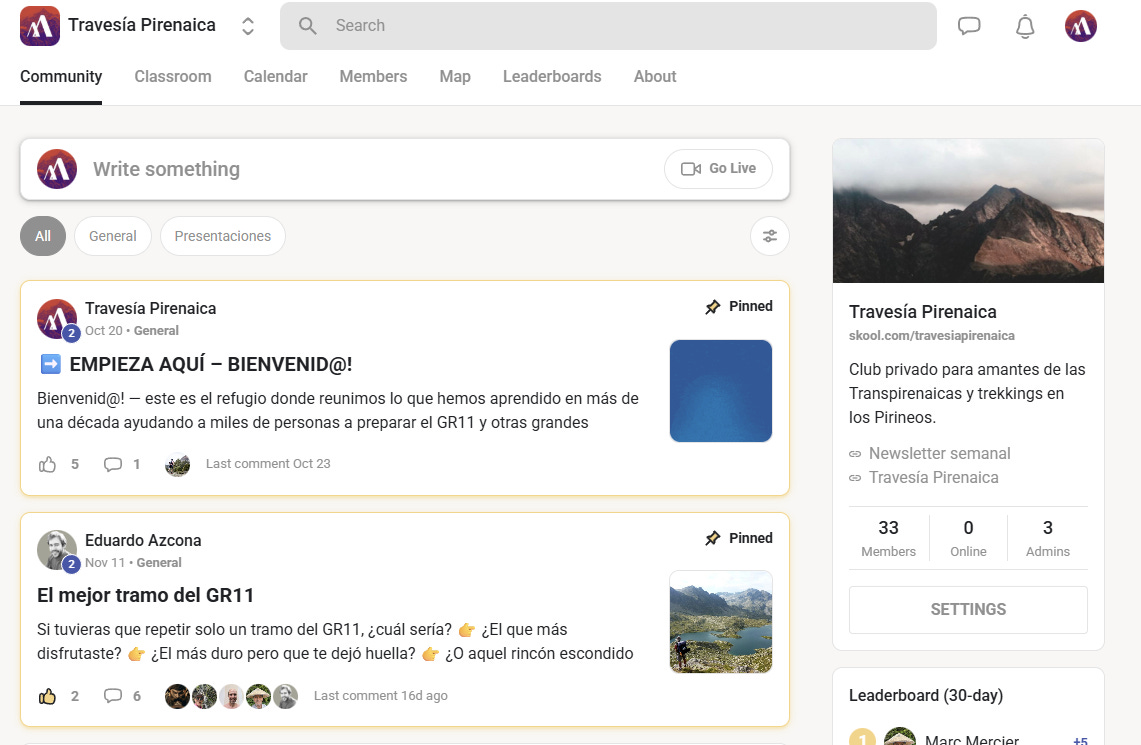
Task: Click the last commenter avatar on GR11 post
Action: pyautogui.click(x=285, y=696)
